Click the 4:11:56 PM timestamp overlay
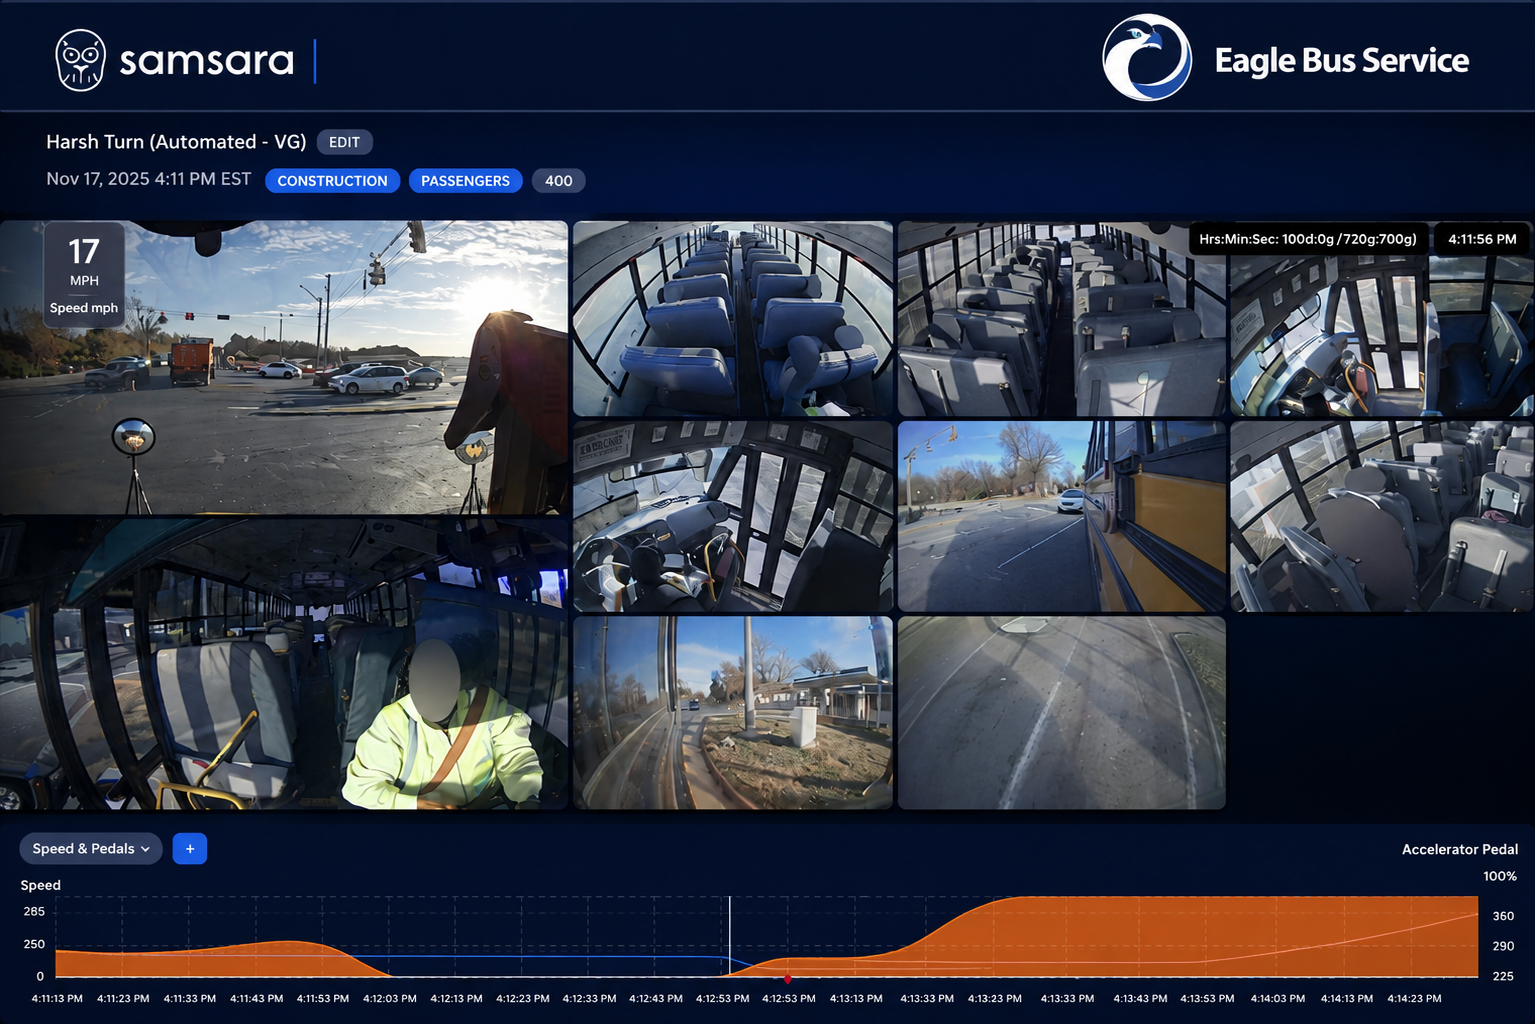The width and height of the screenshot is (1535, 1024). click(1482, 239)
